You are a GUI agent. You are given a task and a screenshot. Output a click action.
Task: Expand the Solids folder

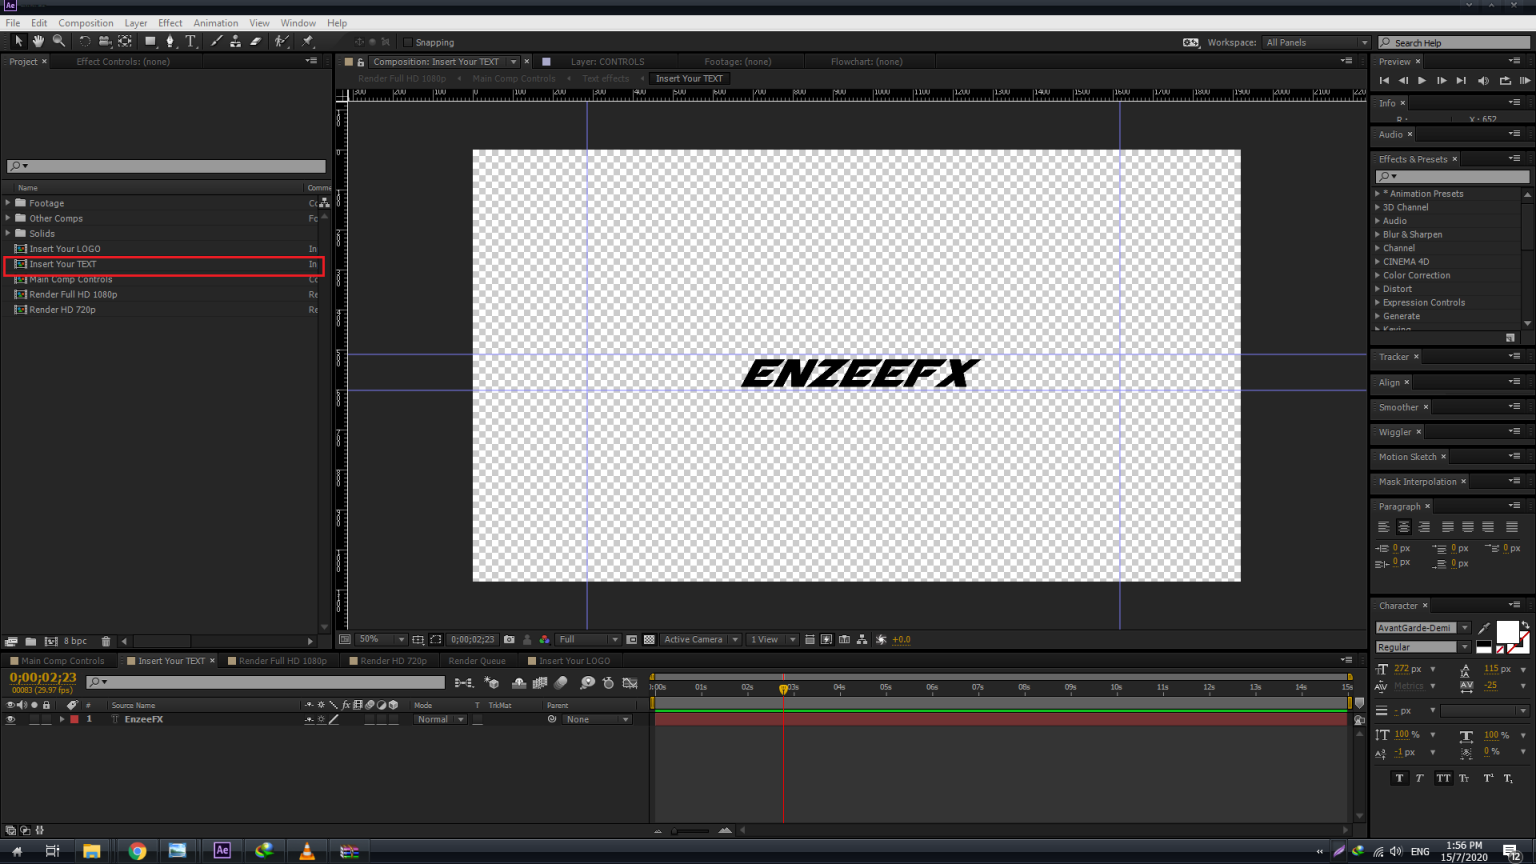(8, 233)
